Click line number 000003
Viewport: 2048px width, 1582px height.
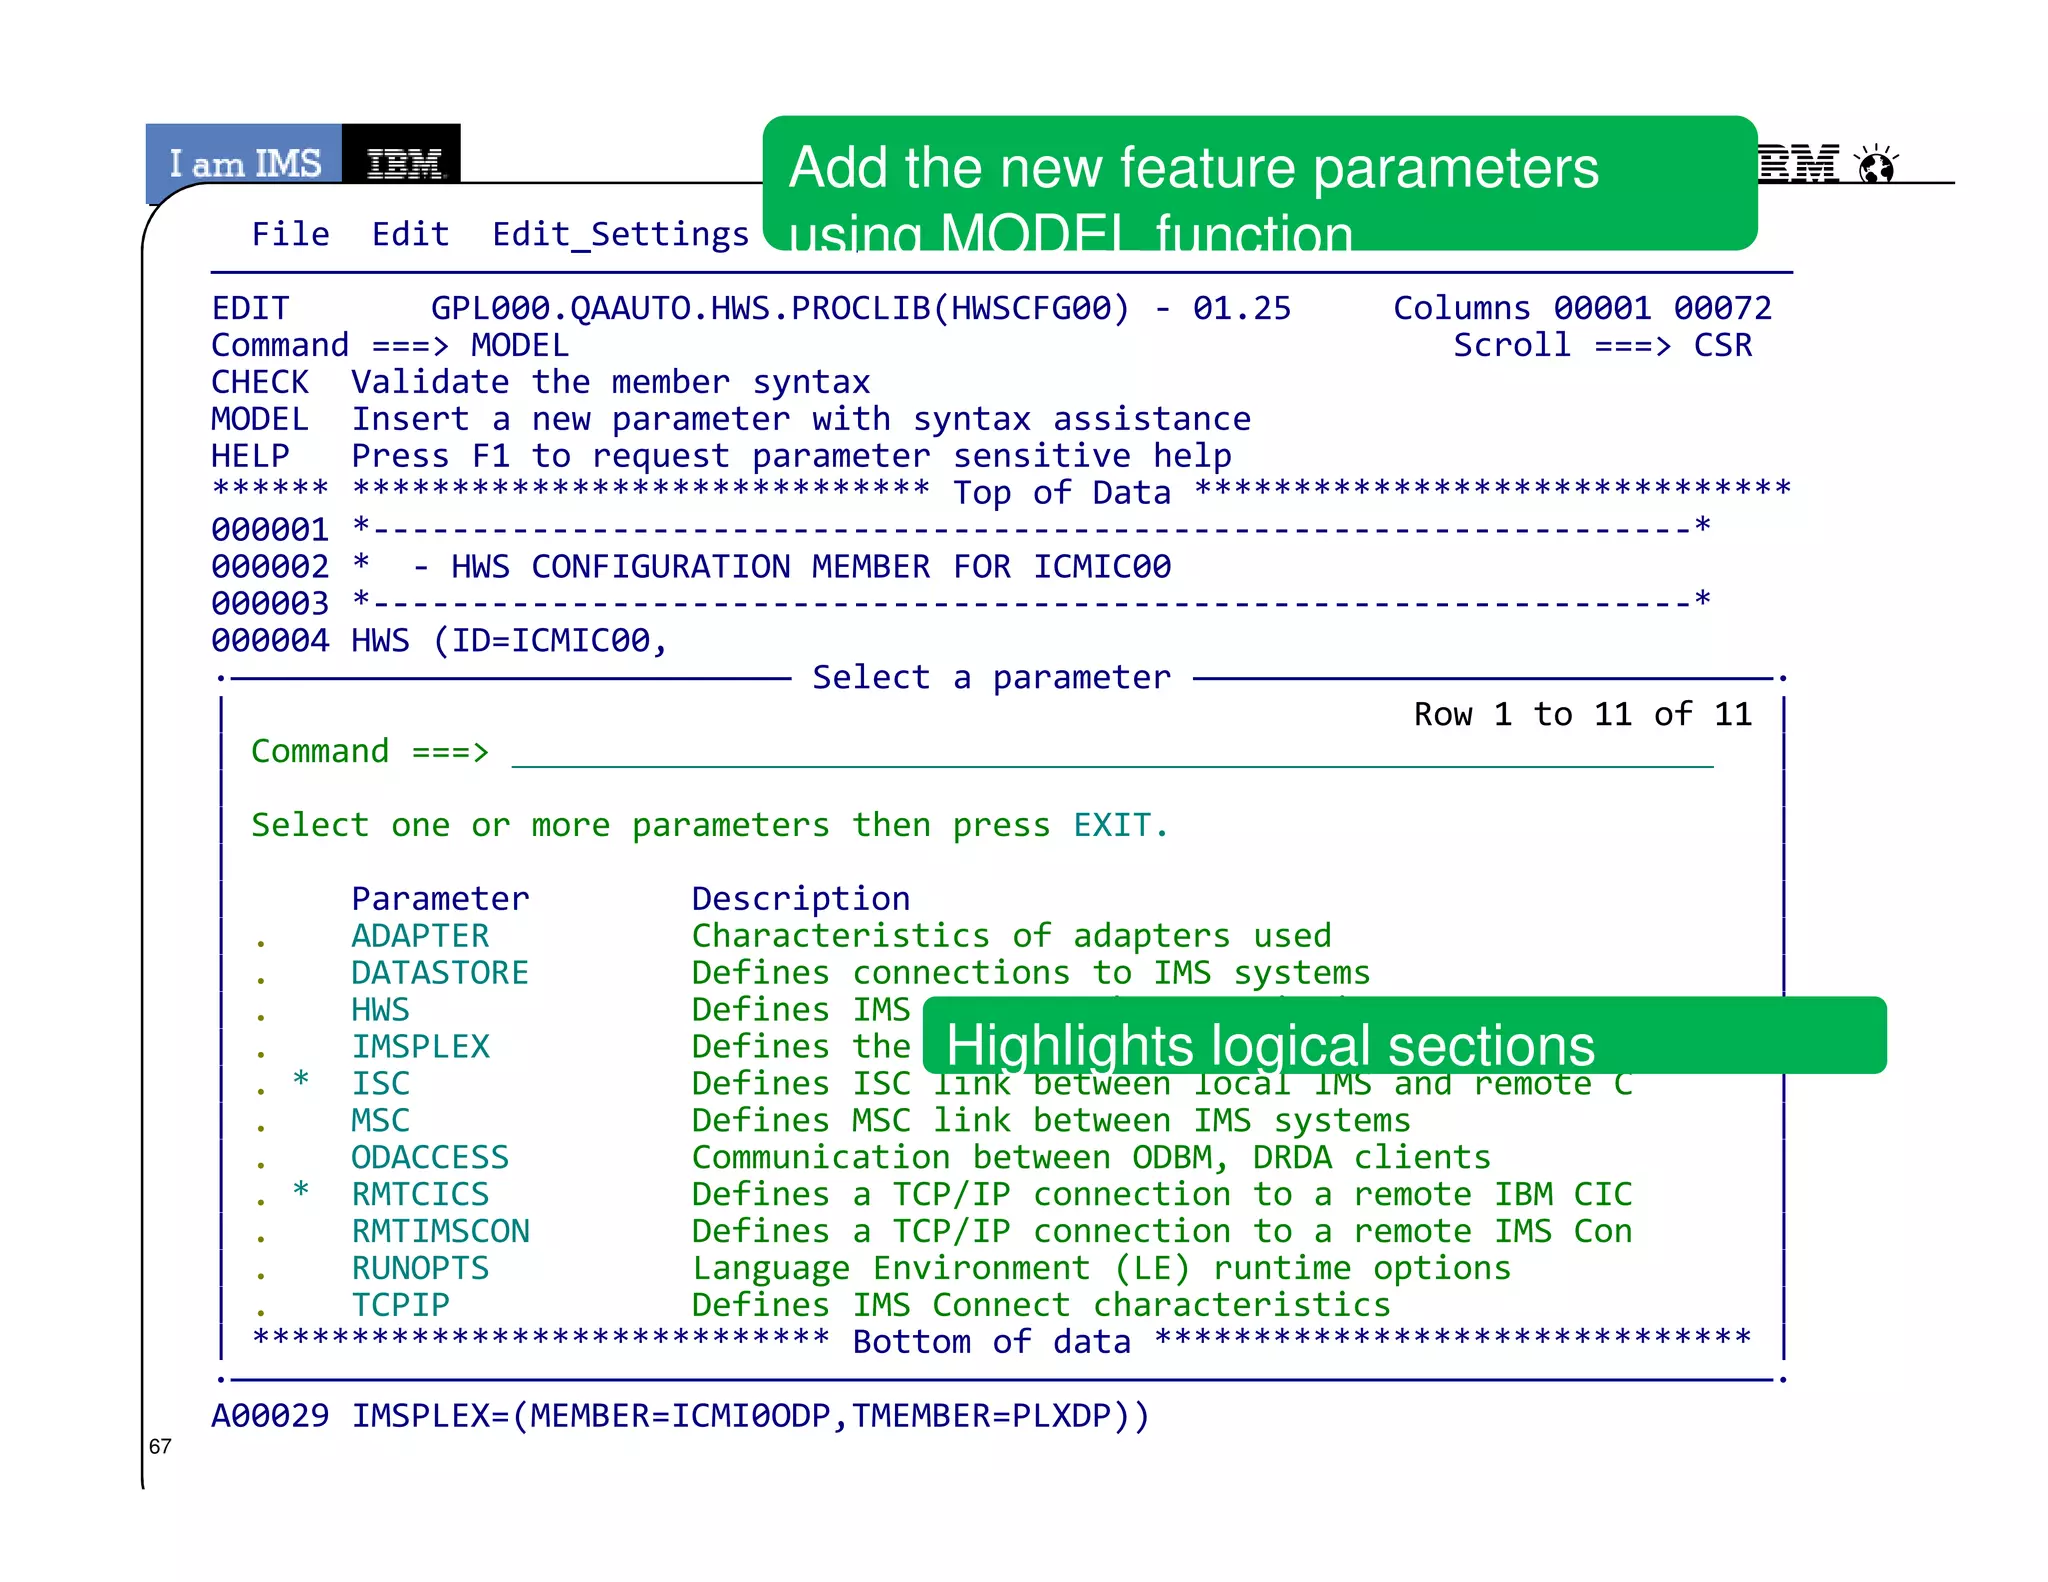click(270, 604)
